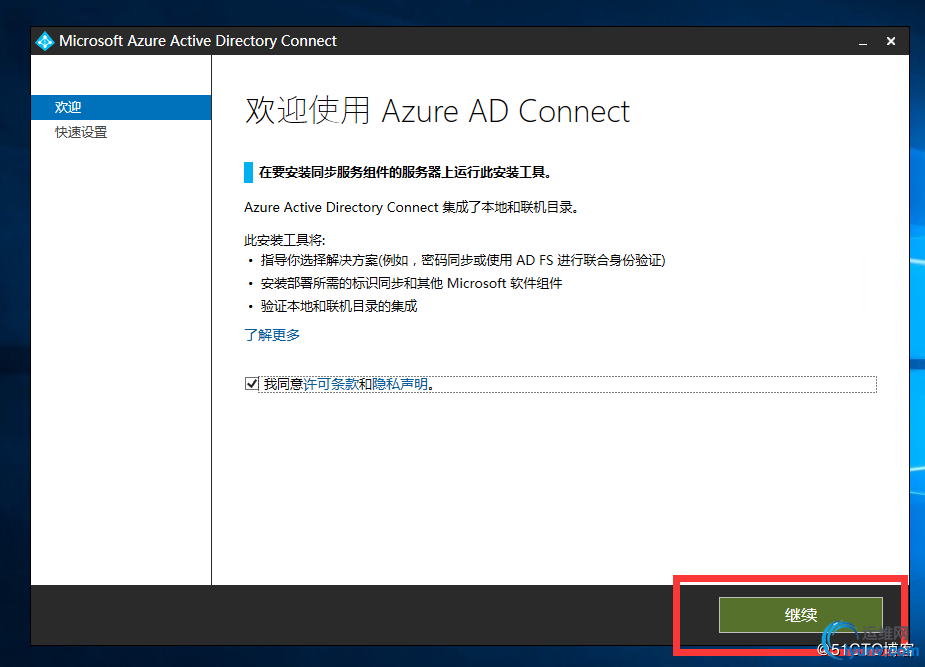Open the 隐私声明 link

coord(400,384)
